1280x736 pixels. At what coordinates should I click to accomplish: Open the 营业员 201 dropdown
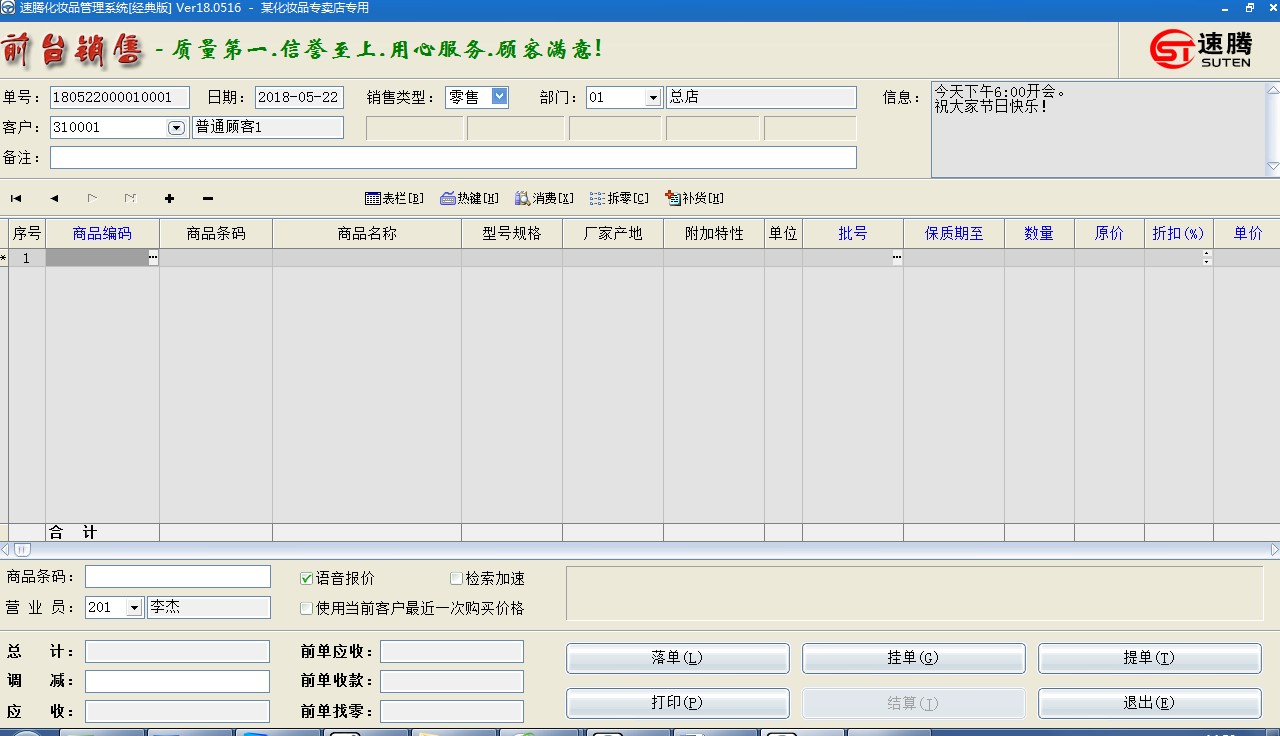(134, 608)
